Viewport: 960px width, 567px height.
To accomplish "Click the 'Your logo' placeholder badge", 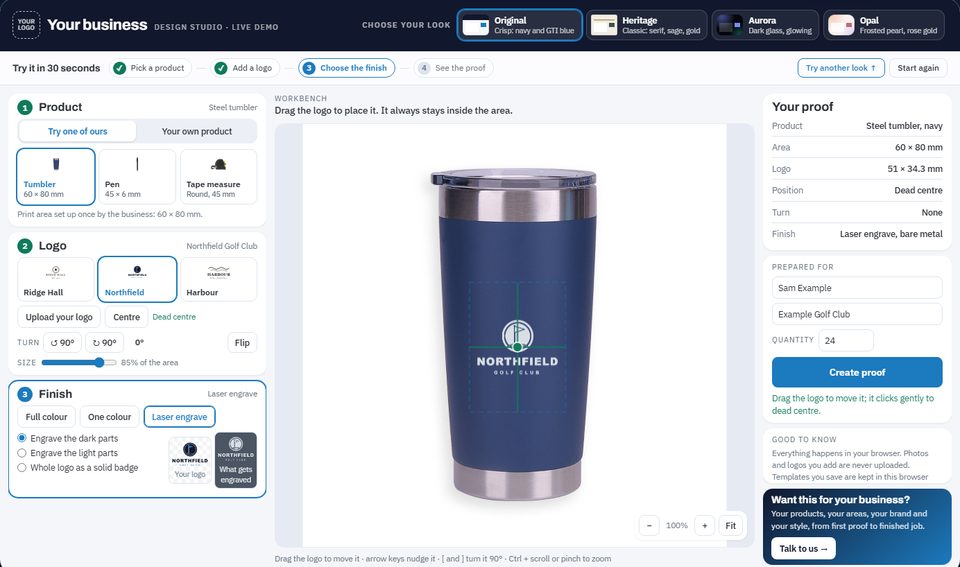I will tap(26, 25).
